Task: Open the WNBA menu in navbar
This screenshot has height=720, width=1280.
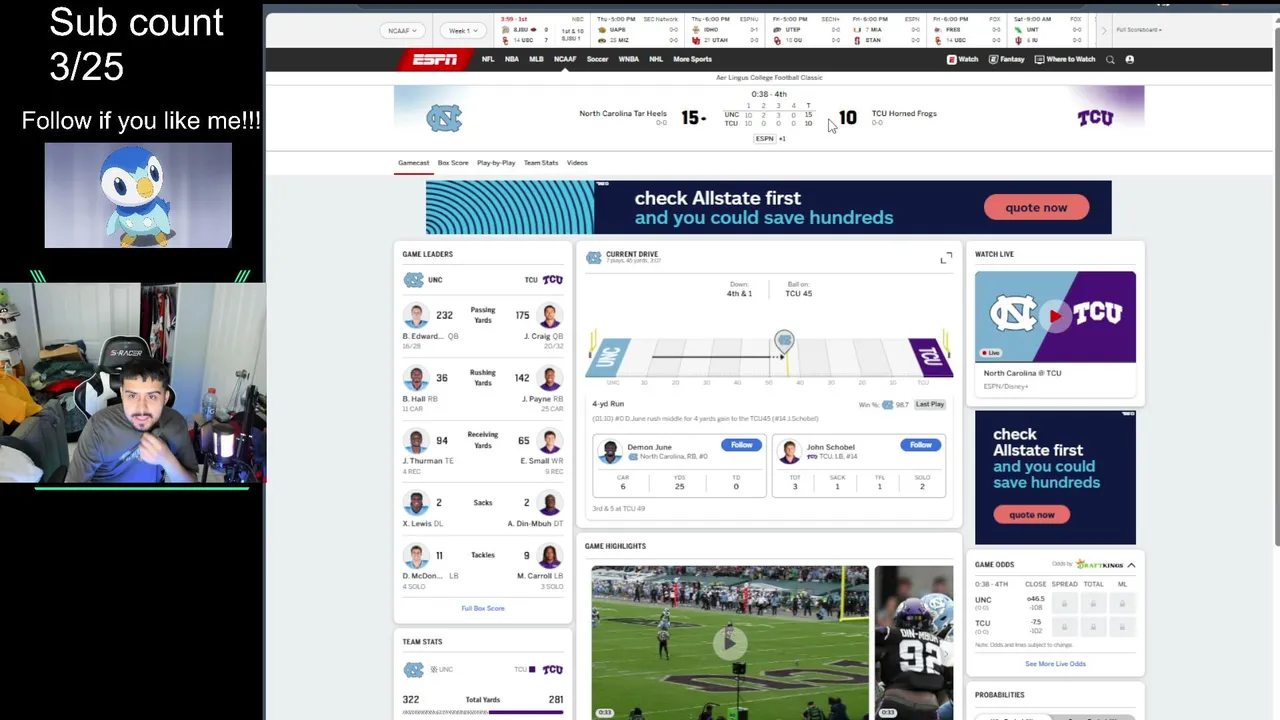Action: 628,59
